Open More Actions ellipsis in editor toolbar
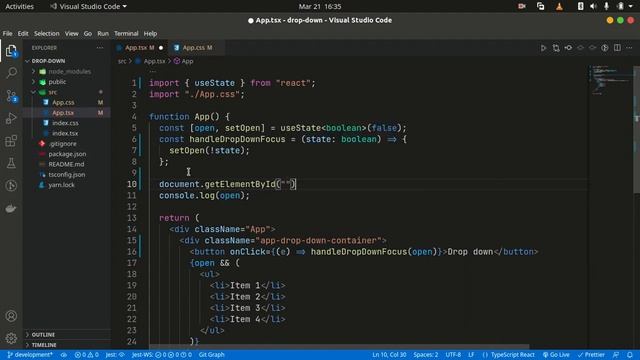 [629, 48]
